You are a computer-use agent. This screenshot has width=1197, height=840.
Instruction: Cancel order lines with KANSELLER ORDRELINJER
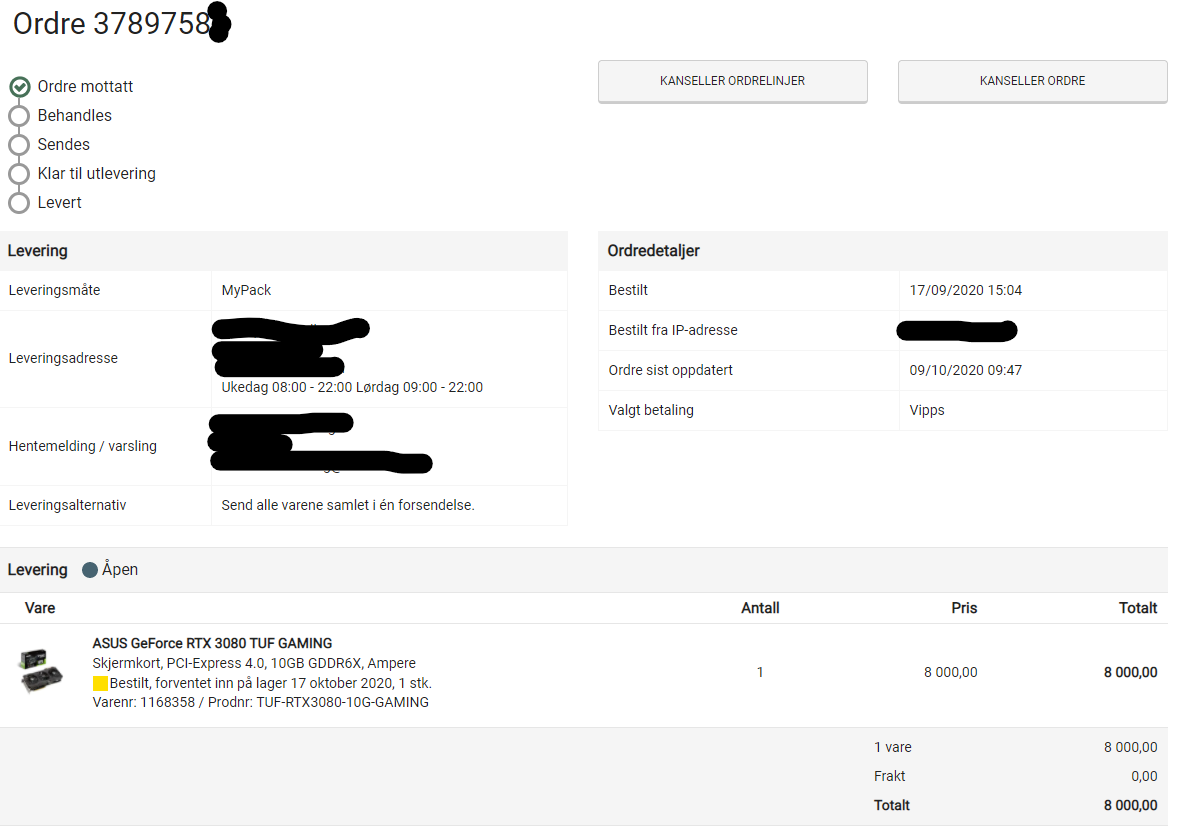coord(732,81)
